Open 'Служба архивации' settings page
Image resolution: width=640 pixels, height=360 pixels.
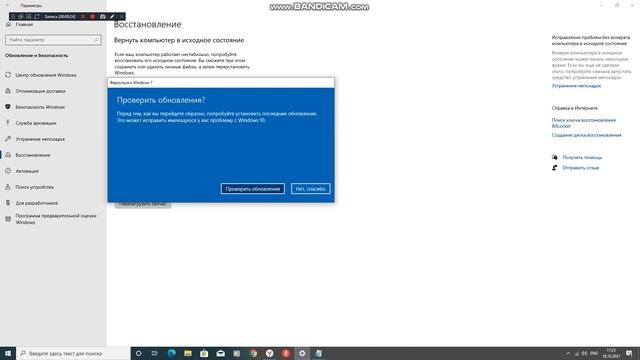(36, 123)
